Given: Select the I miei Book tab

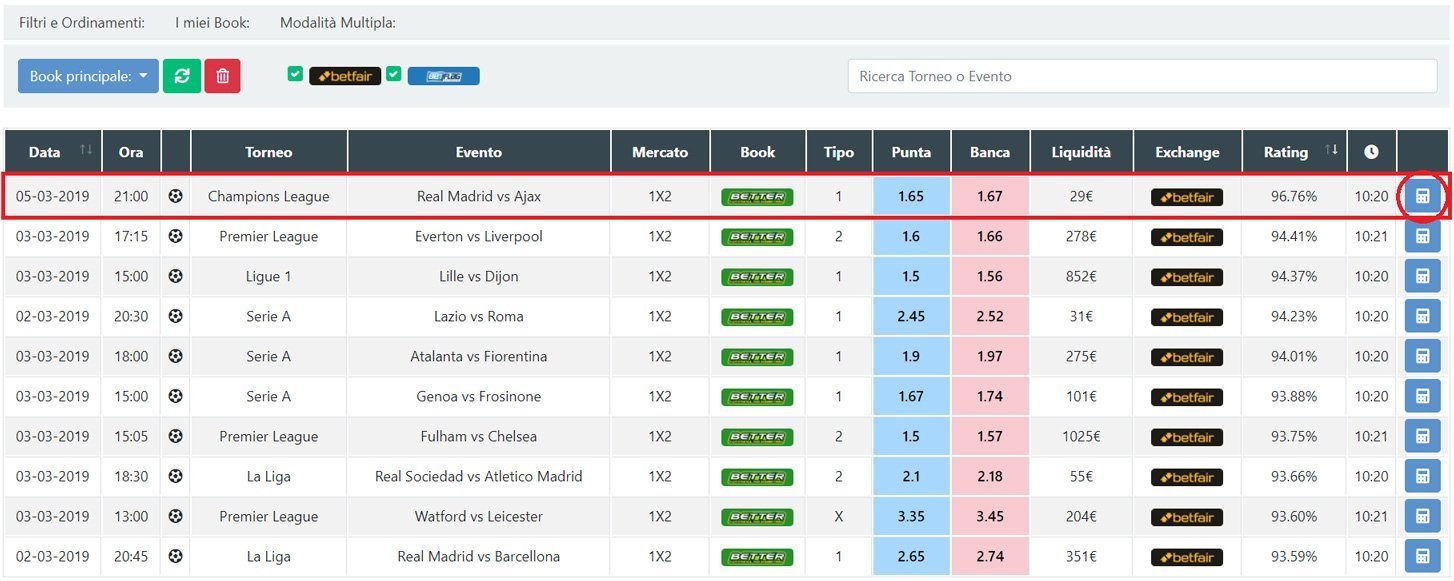Looking at the screenshot, I should tap(212, 22).
